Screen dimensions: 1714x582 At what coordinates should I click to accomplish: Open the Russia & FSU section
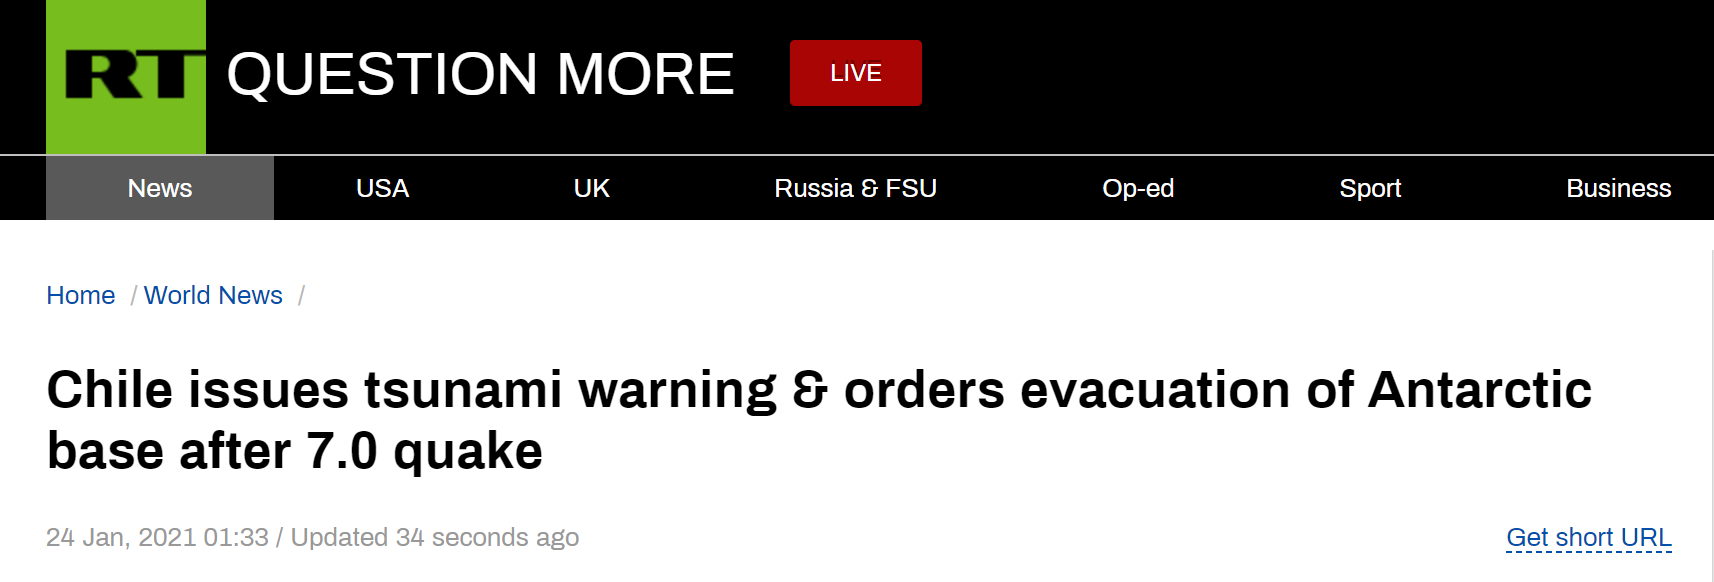[855, 188]
